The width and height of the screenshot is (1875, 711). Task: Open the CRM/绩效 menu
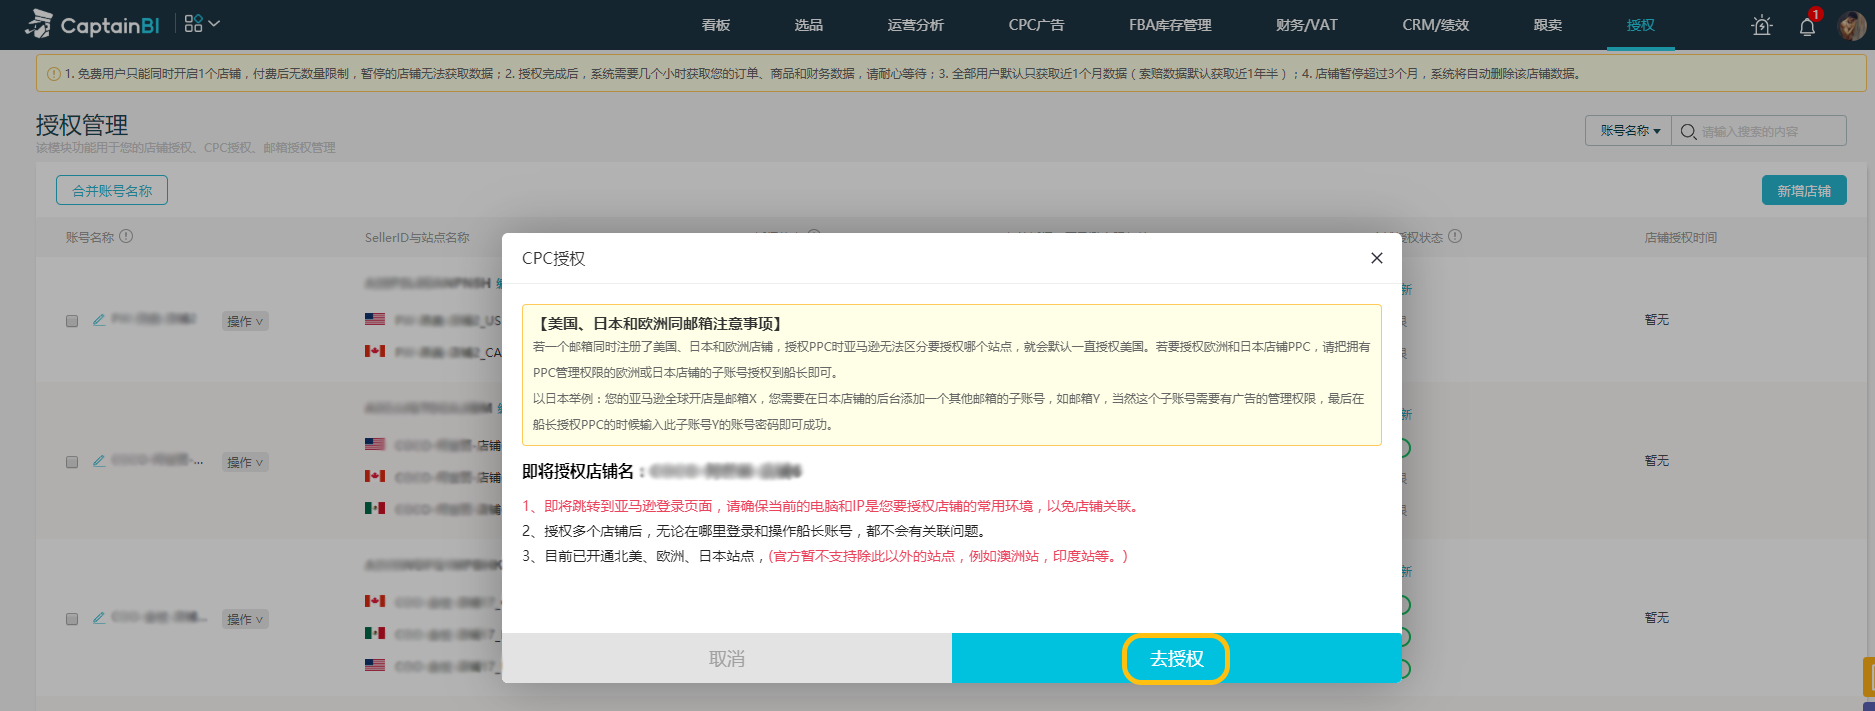coord(1436,25)
